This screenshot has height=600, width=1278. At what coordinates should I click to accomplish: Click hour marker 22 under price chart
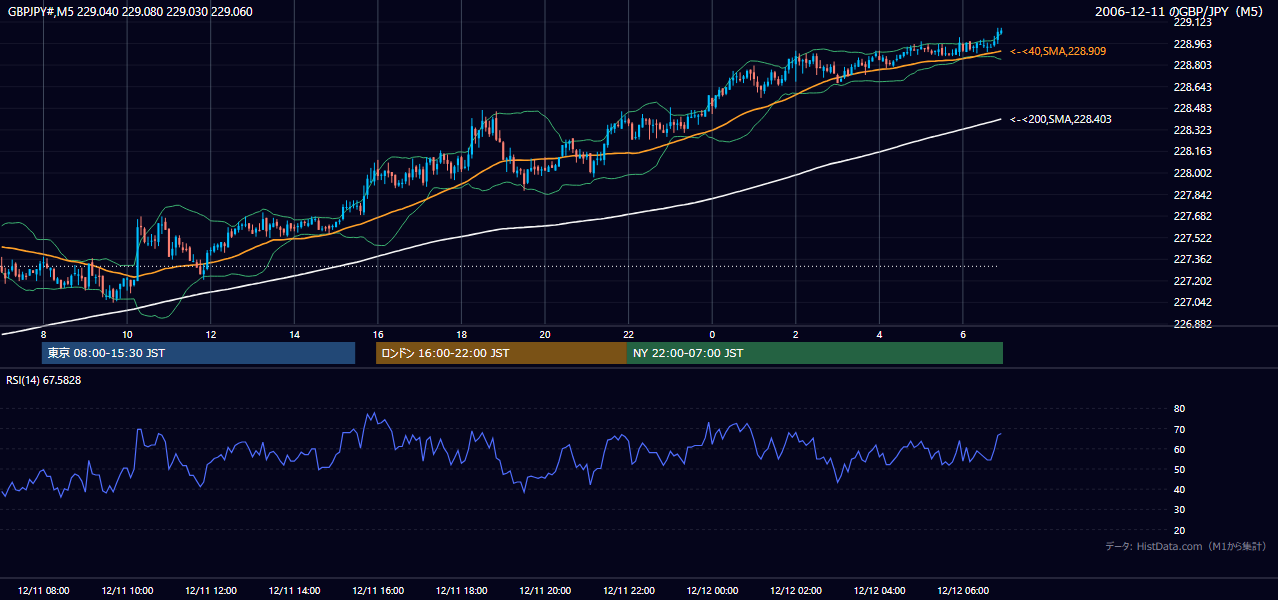click(x=628, y=333)
